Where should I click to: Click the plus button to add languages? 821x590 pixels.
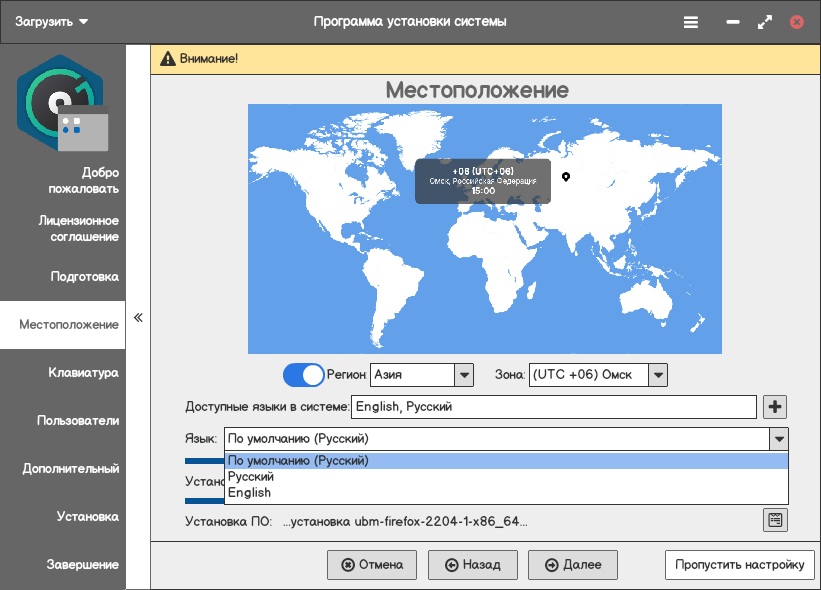[x=775, y=407]
